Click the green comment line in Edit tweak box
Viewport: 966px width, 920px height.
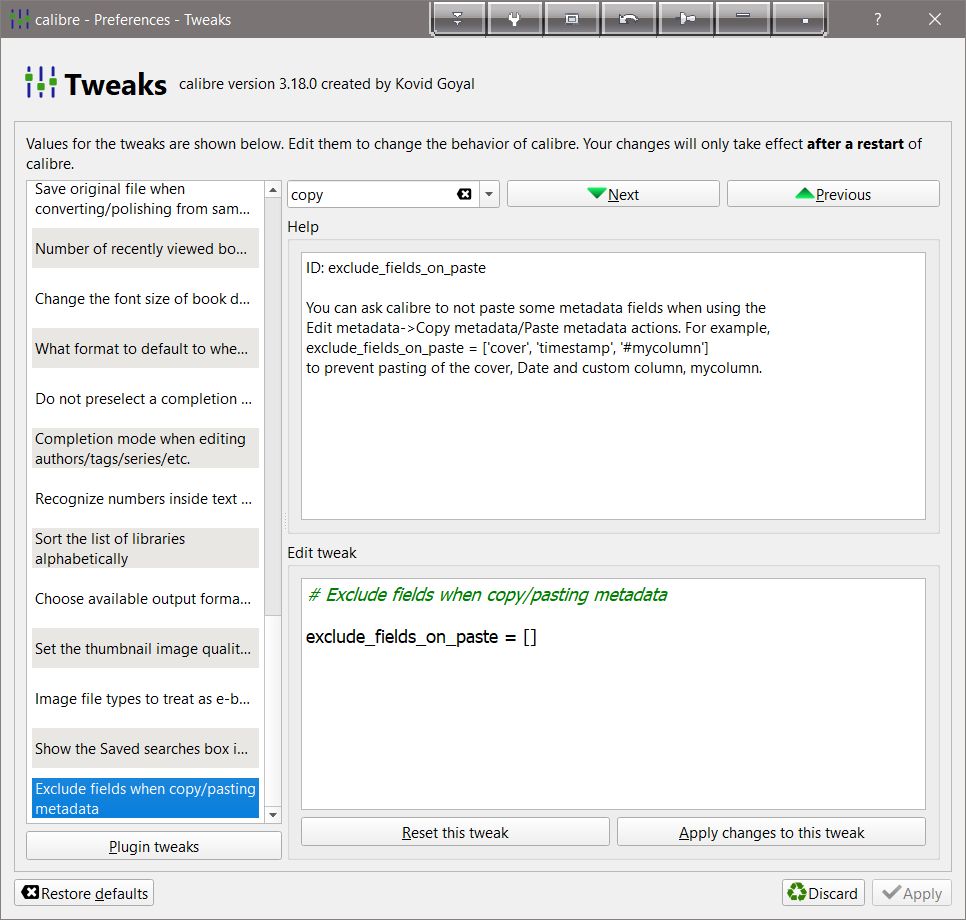[487, 595]
